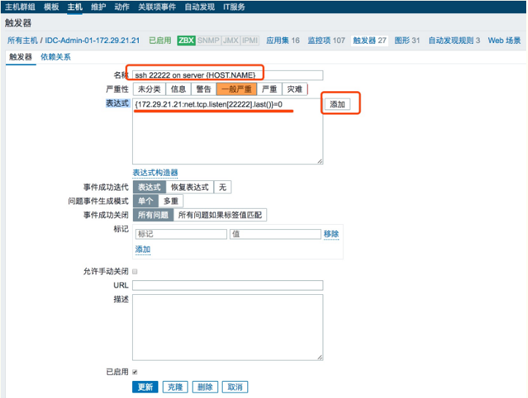Click the 克隆 button

pos(175,387)
